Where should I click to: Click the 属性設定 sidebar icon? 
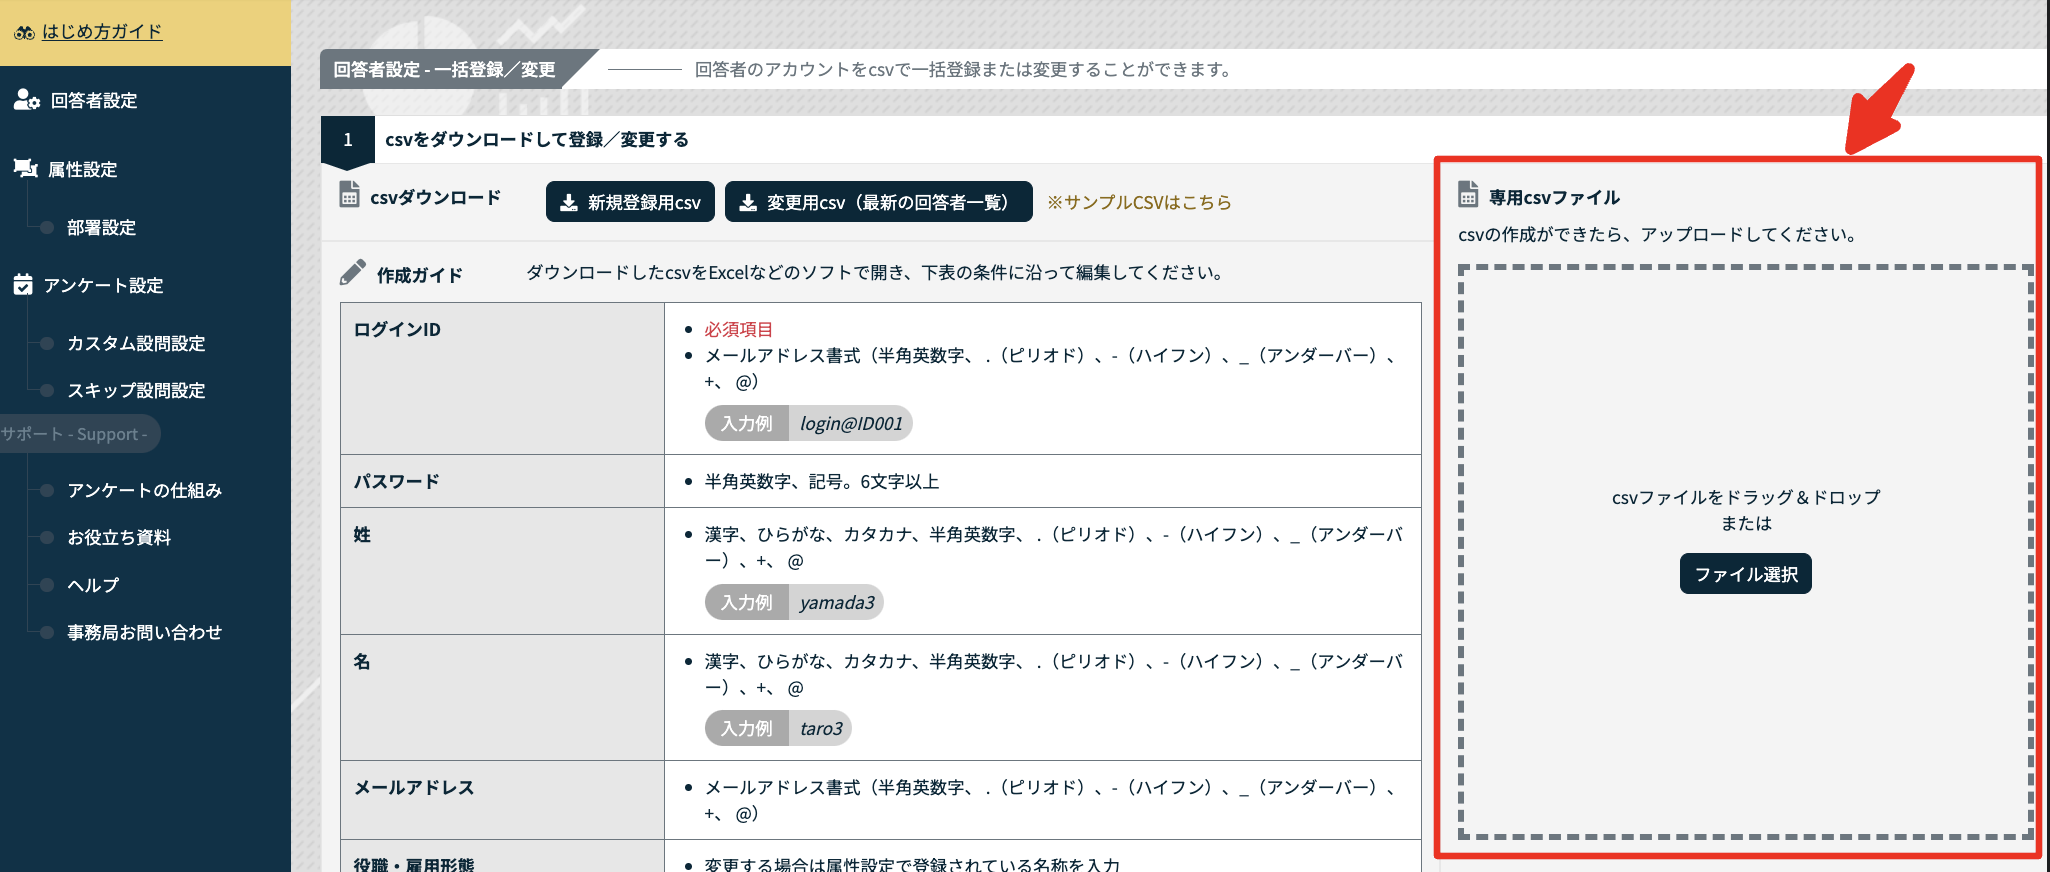[25, 169]
